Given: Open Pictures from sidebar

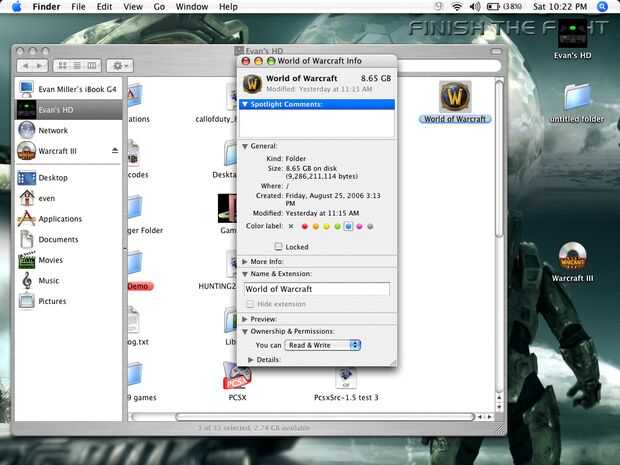Looking at the screenshot, I should 68,301.
